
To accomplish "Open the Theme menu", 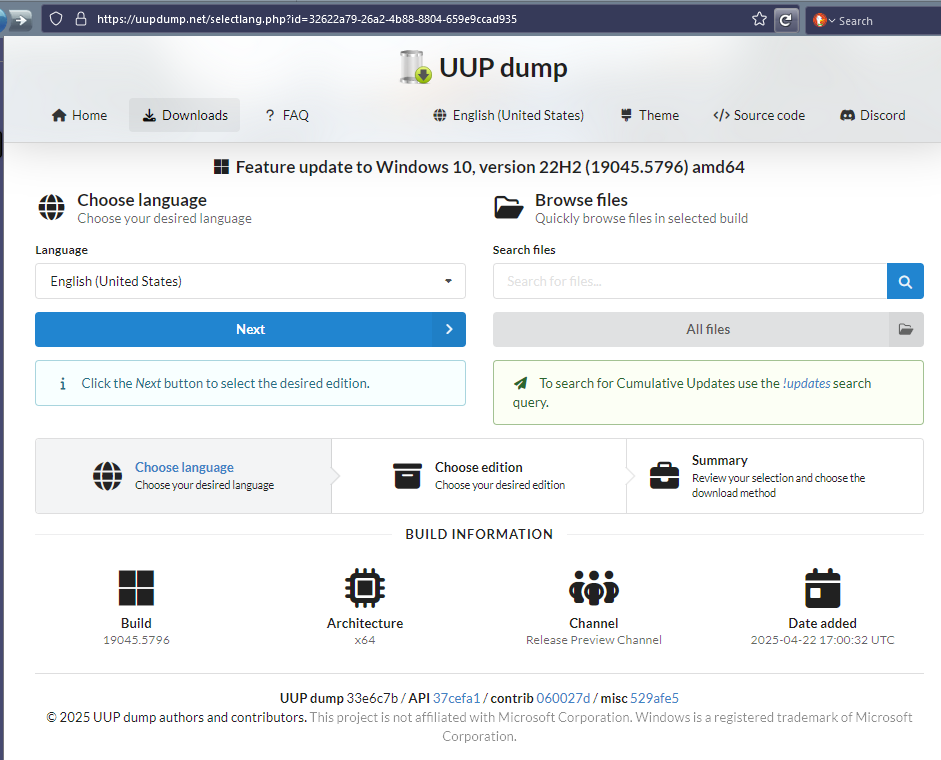I will coord(649,115).
